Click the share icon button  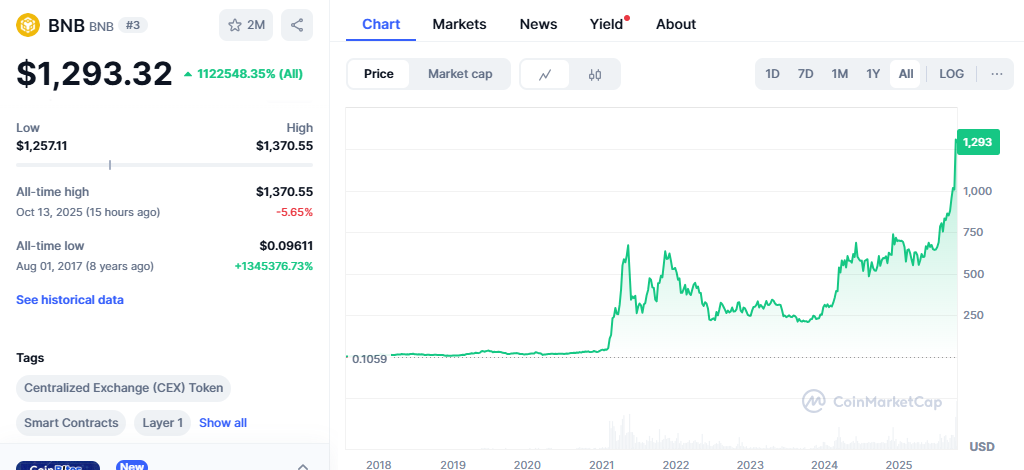(296, 25)
